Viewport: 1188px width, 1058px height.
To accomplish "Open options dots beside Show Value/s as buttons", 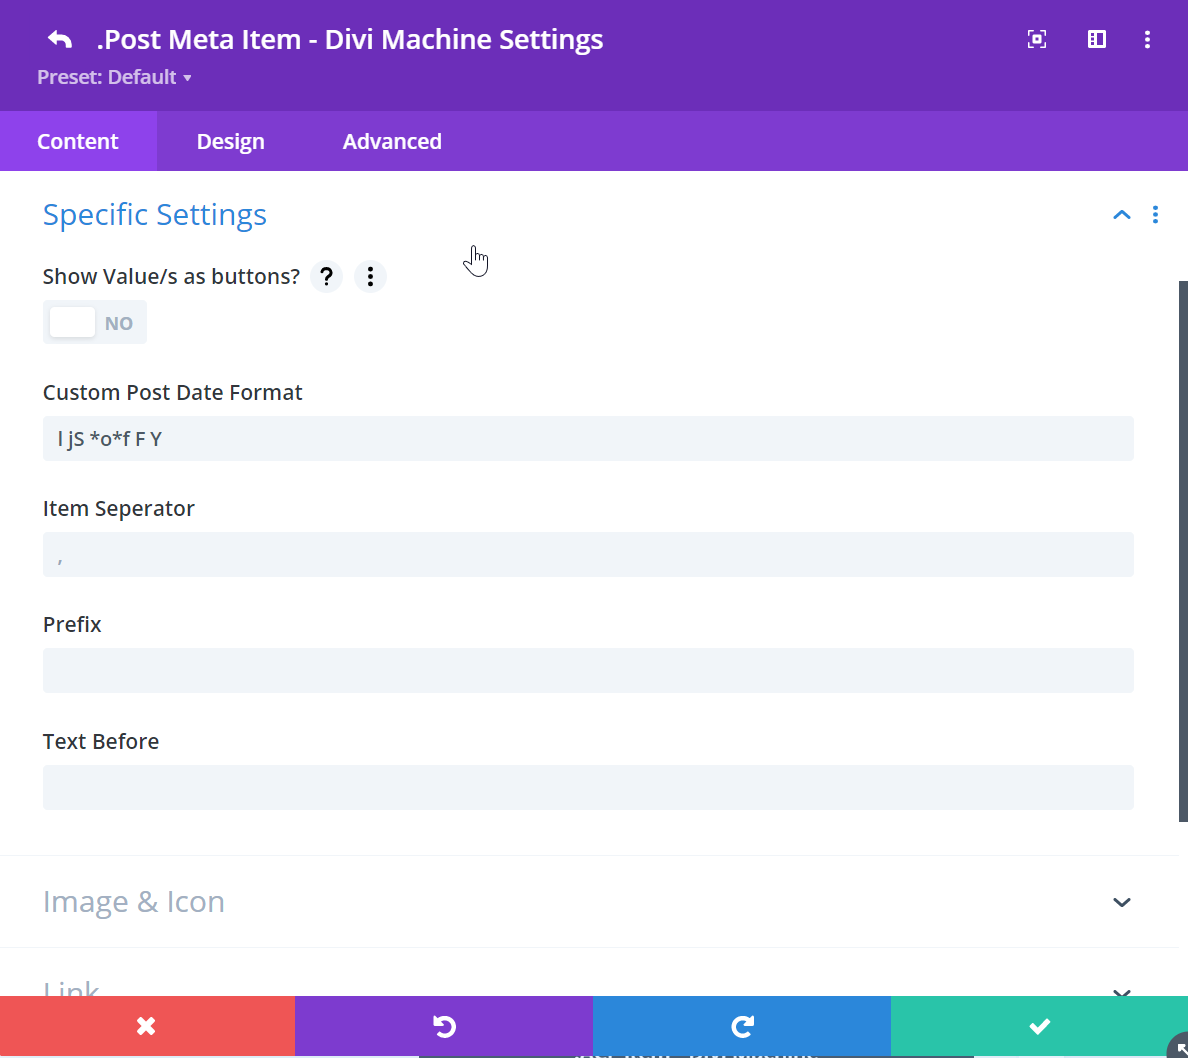I will tap(370, 277).
